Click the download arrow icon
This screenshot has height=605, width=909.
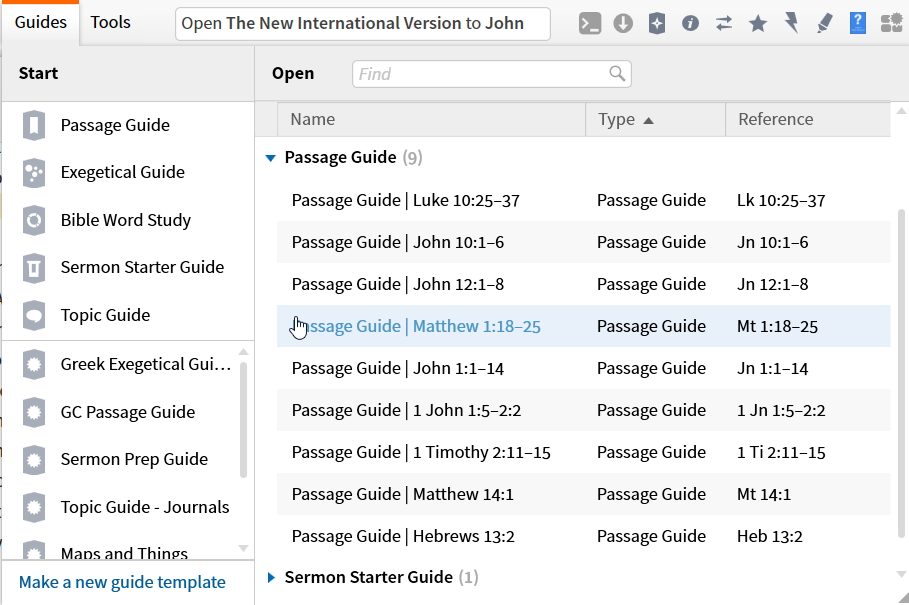coord(623,24)
